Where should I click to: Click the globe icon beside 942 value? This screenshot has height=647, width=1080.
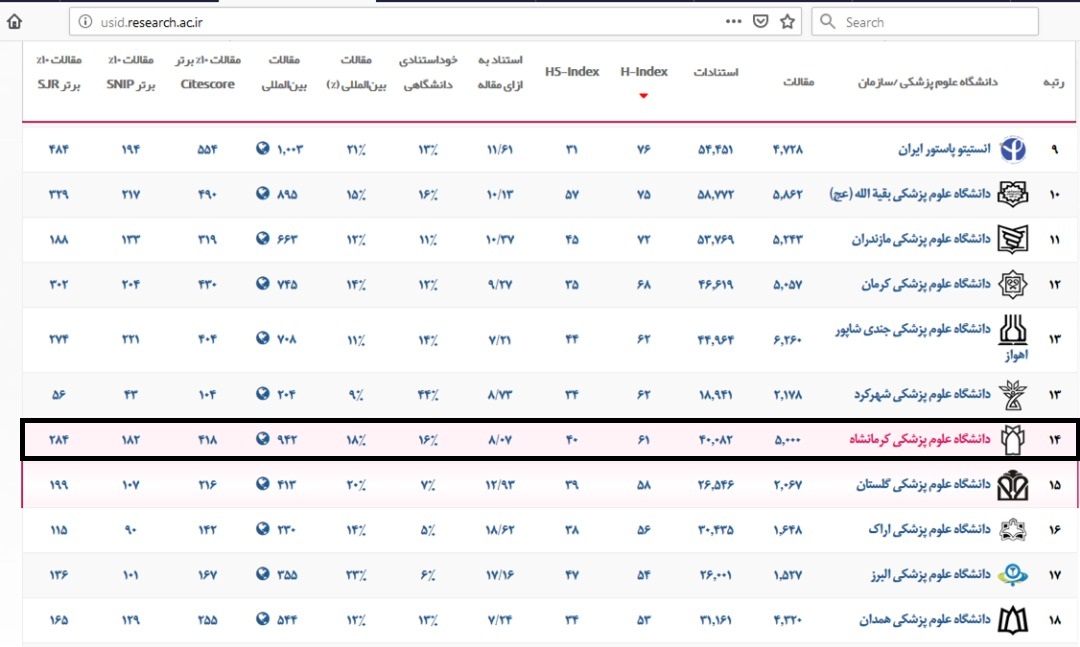click(x=263, y=440)
